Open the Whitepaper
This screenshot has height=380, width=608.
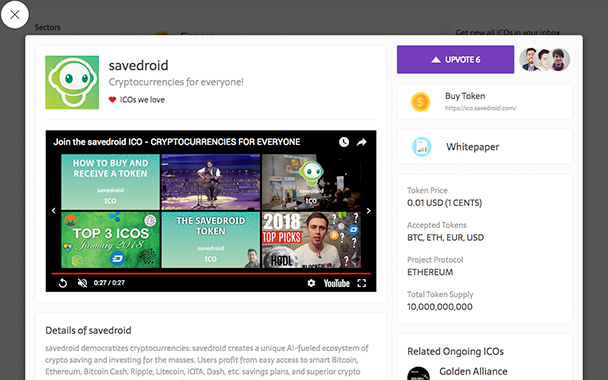[x=485, y=147]
